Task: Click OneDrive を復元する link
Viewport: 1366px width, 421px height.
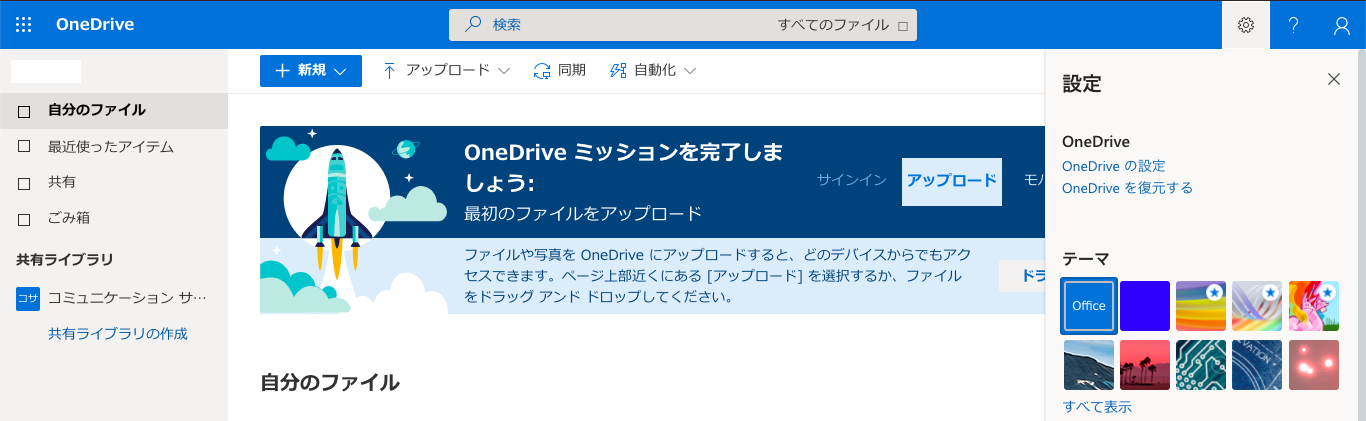Action: point(1127,188)
